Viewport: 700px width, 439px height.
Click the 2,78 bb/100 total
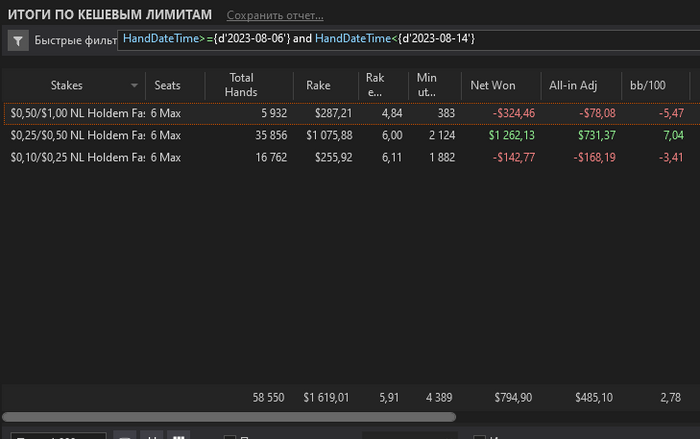coord(671,397)
